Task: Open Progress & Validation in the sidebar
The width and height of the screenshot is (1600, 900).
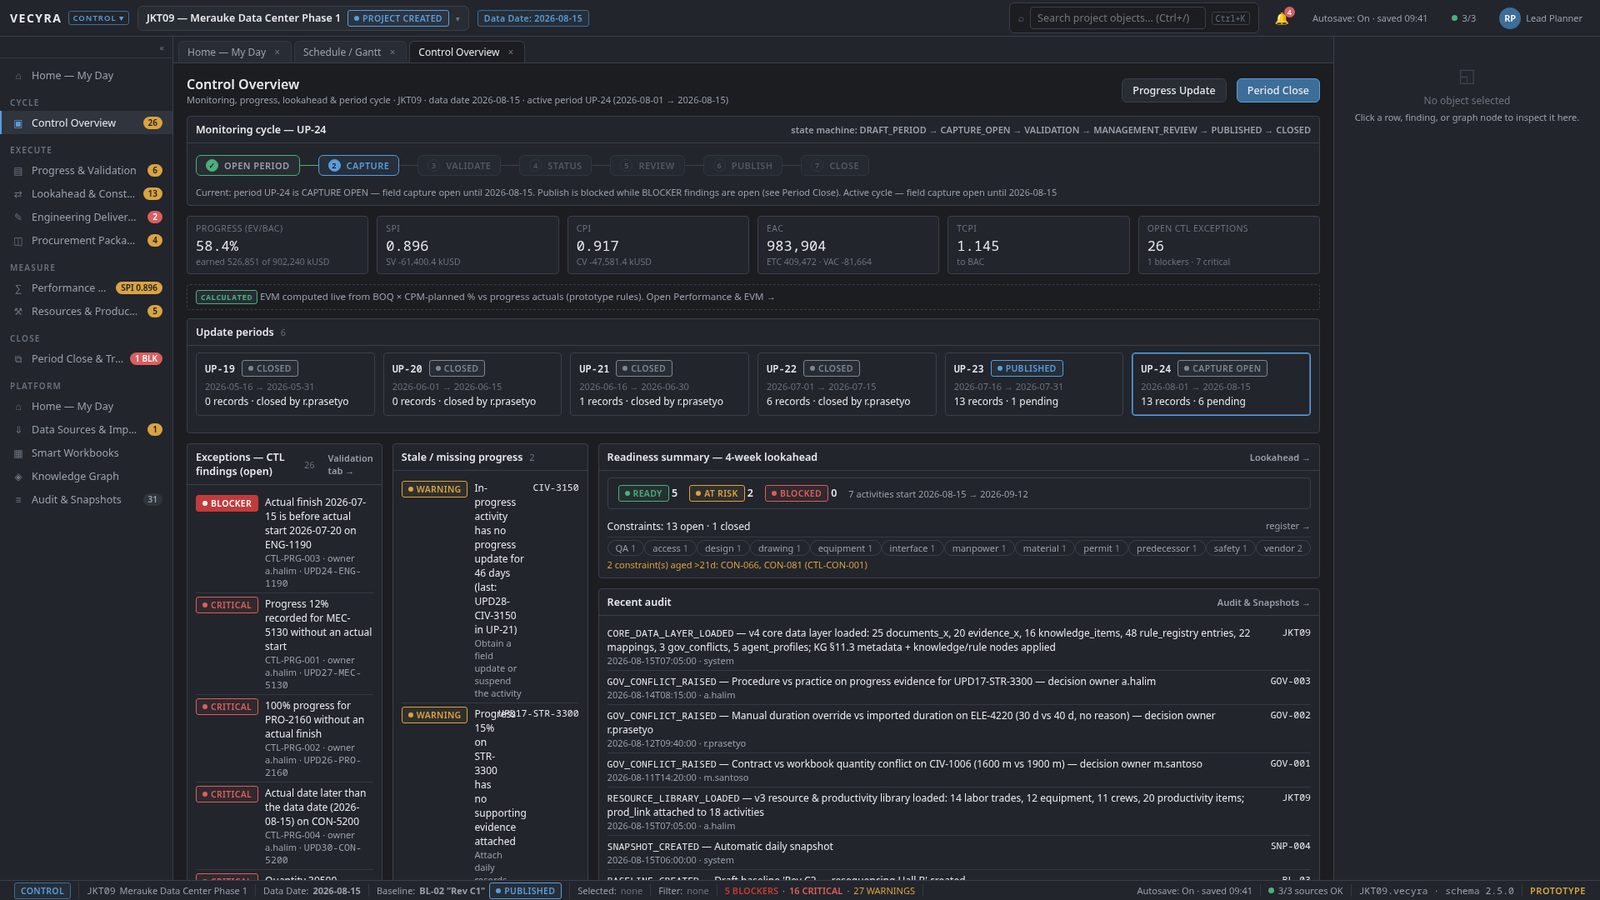Action: click(84, 171)
